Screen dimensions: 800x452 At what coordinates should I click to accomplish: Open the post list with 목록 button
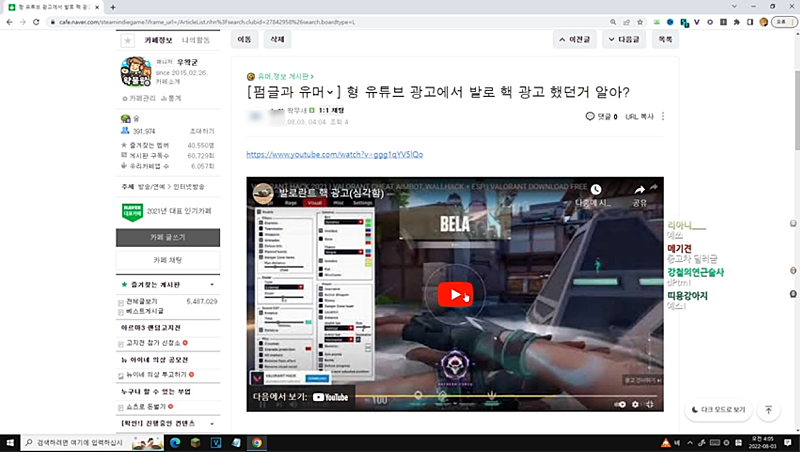pos(665,39)
